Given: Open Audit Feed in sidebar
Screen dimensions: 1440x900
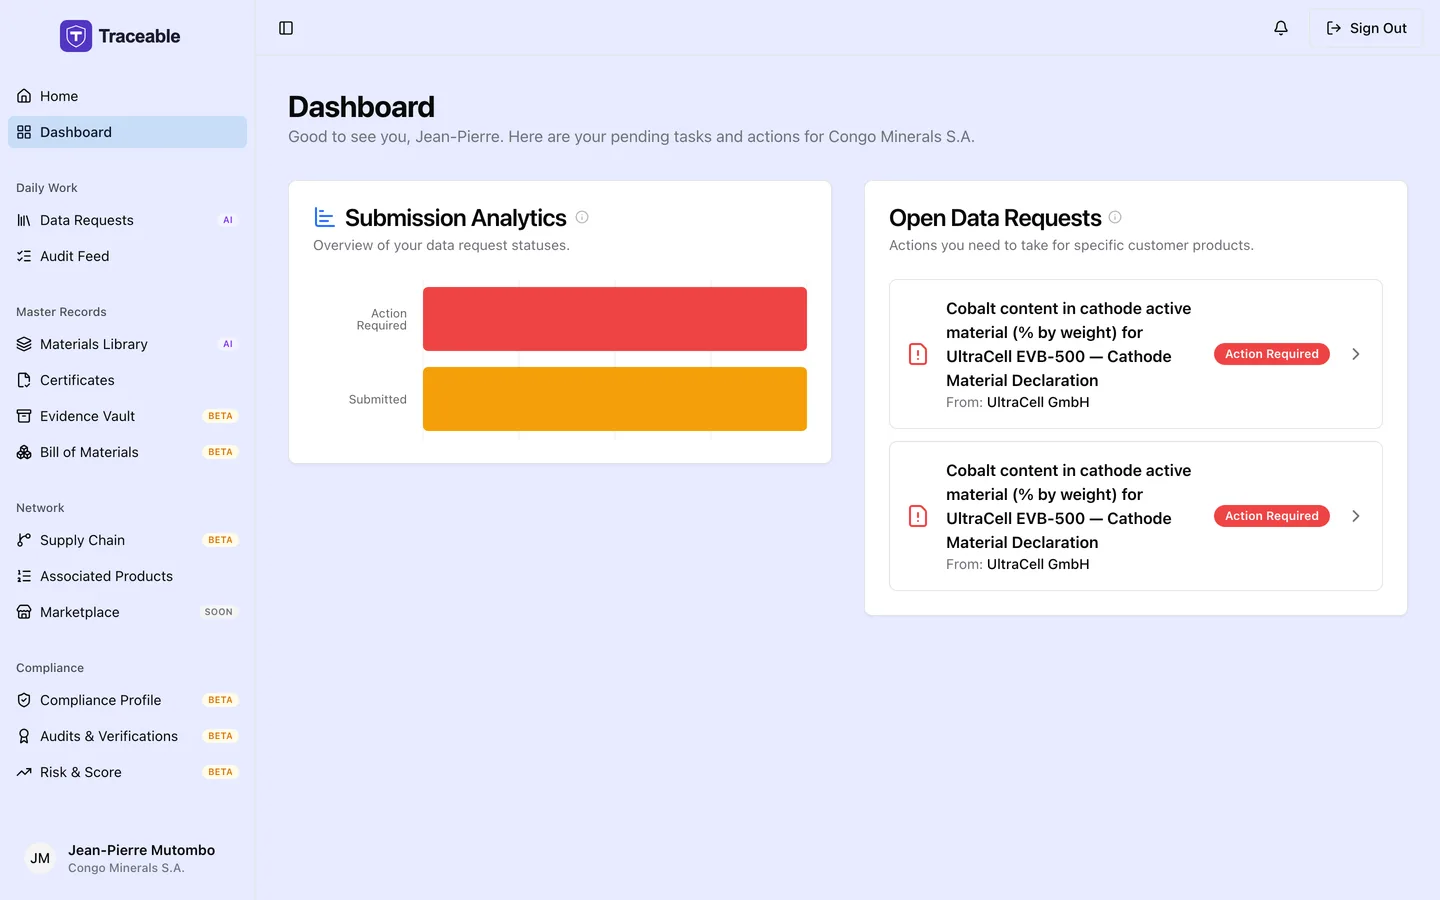Looking at the screenshot, I should pos(127,256).
